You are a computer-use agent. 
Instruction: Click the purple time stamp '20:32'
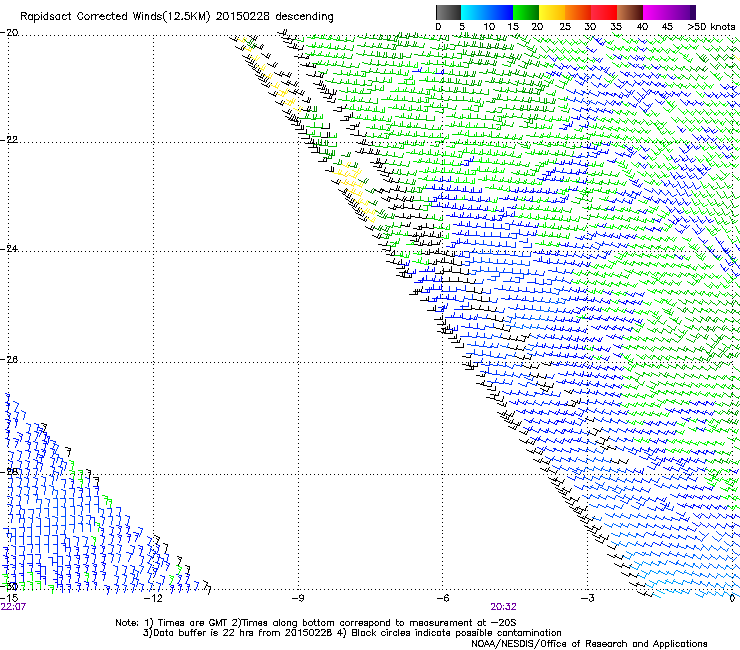pos(503,607)
